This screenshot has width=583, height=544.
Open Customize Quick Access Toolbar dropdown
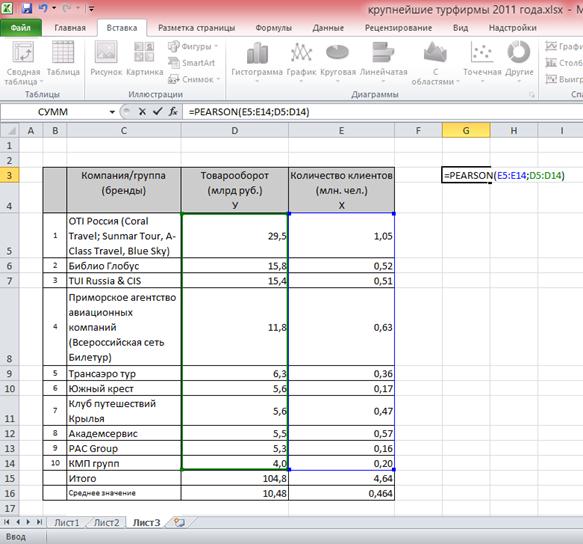coord(91,9)
